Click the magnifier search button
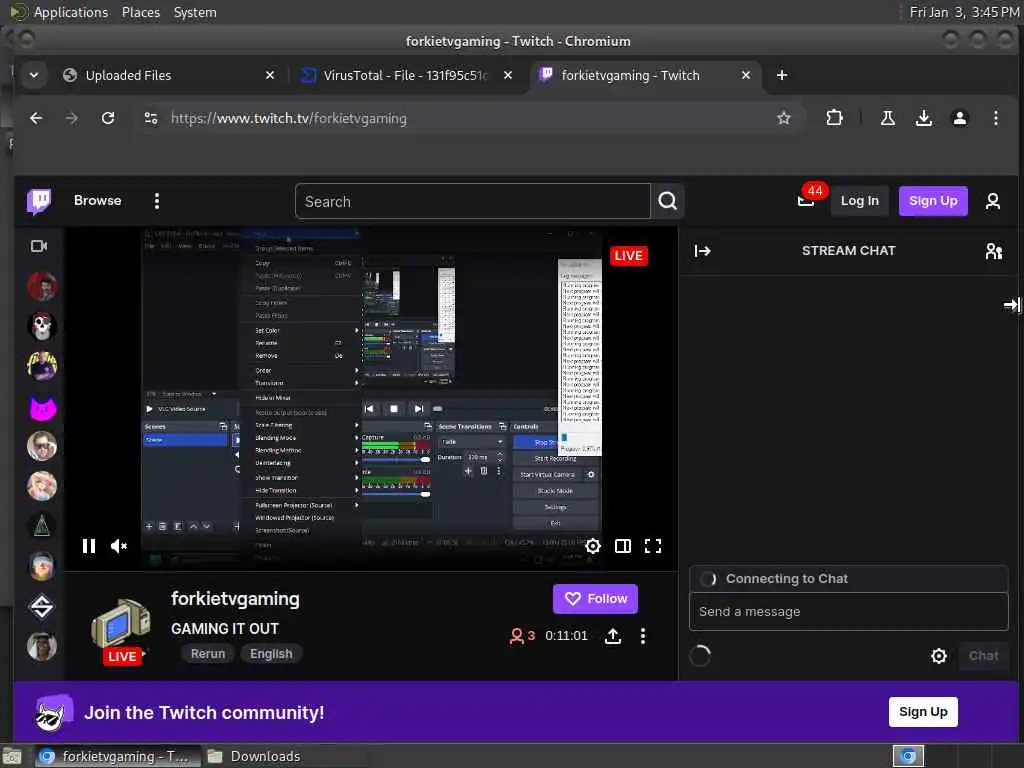1024x768 pixels. (x=667, y=201)
